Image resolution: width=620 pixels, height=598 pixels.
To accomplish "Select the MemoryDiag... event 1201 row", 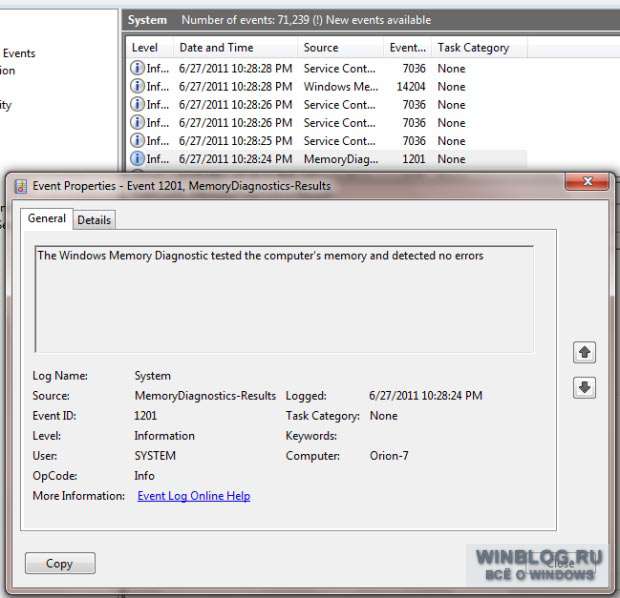I will [x=327, y=159].
